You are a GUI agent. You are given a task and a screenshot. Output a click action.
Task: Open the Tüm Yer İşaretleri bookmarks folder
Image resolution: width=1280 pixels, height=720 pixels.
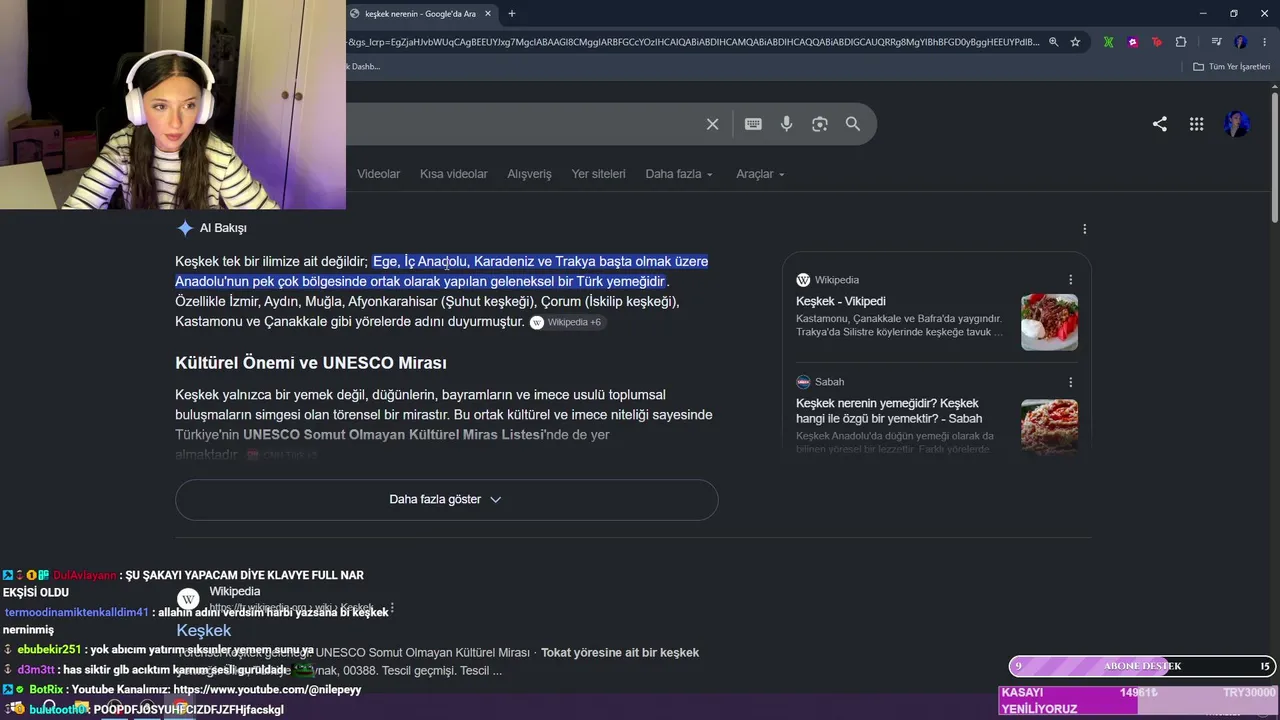pos(1231,67)
